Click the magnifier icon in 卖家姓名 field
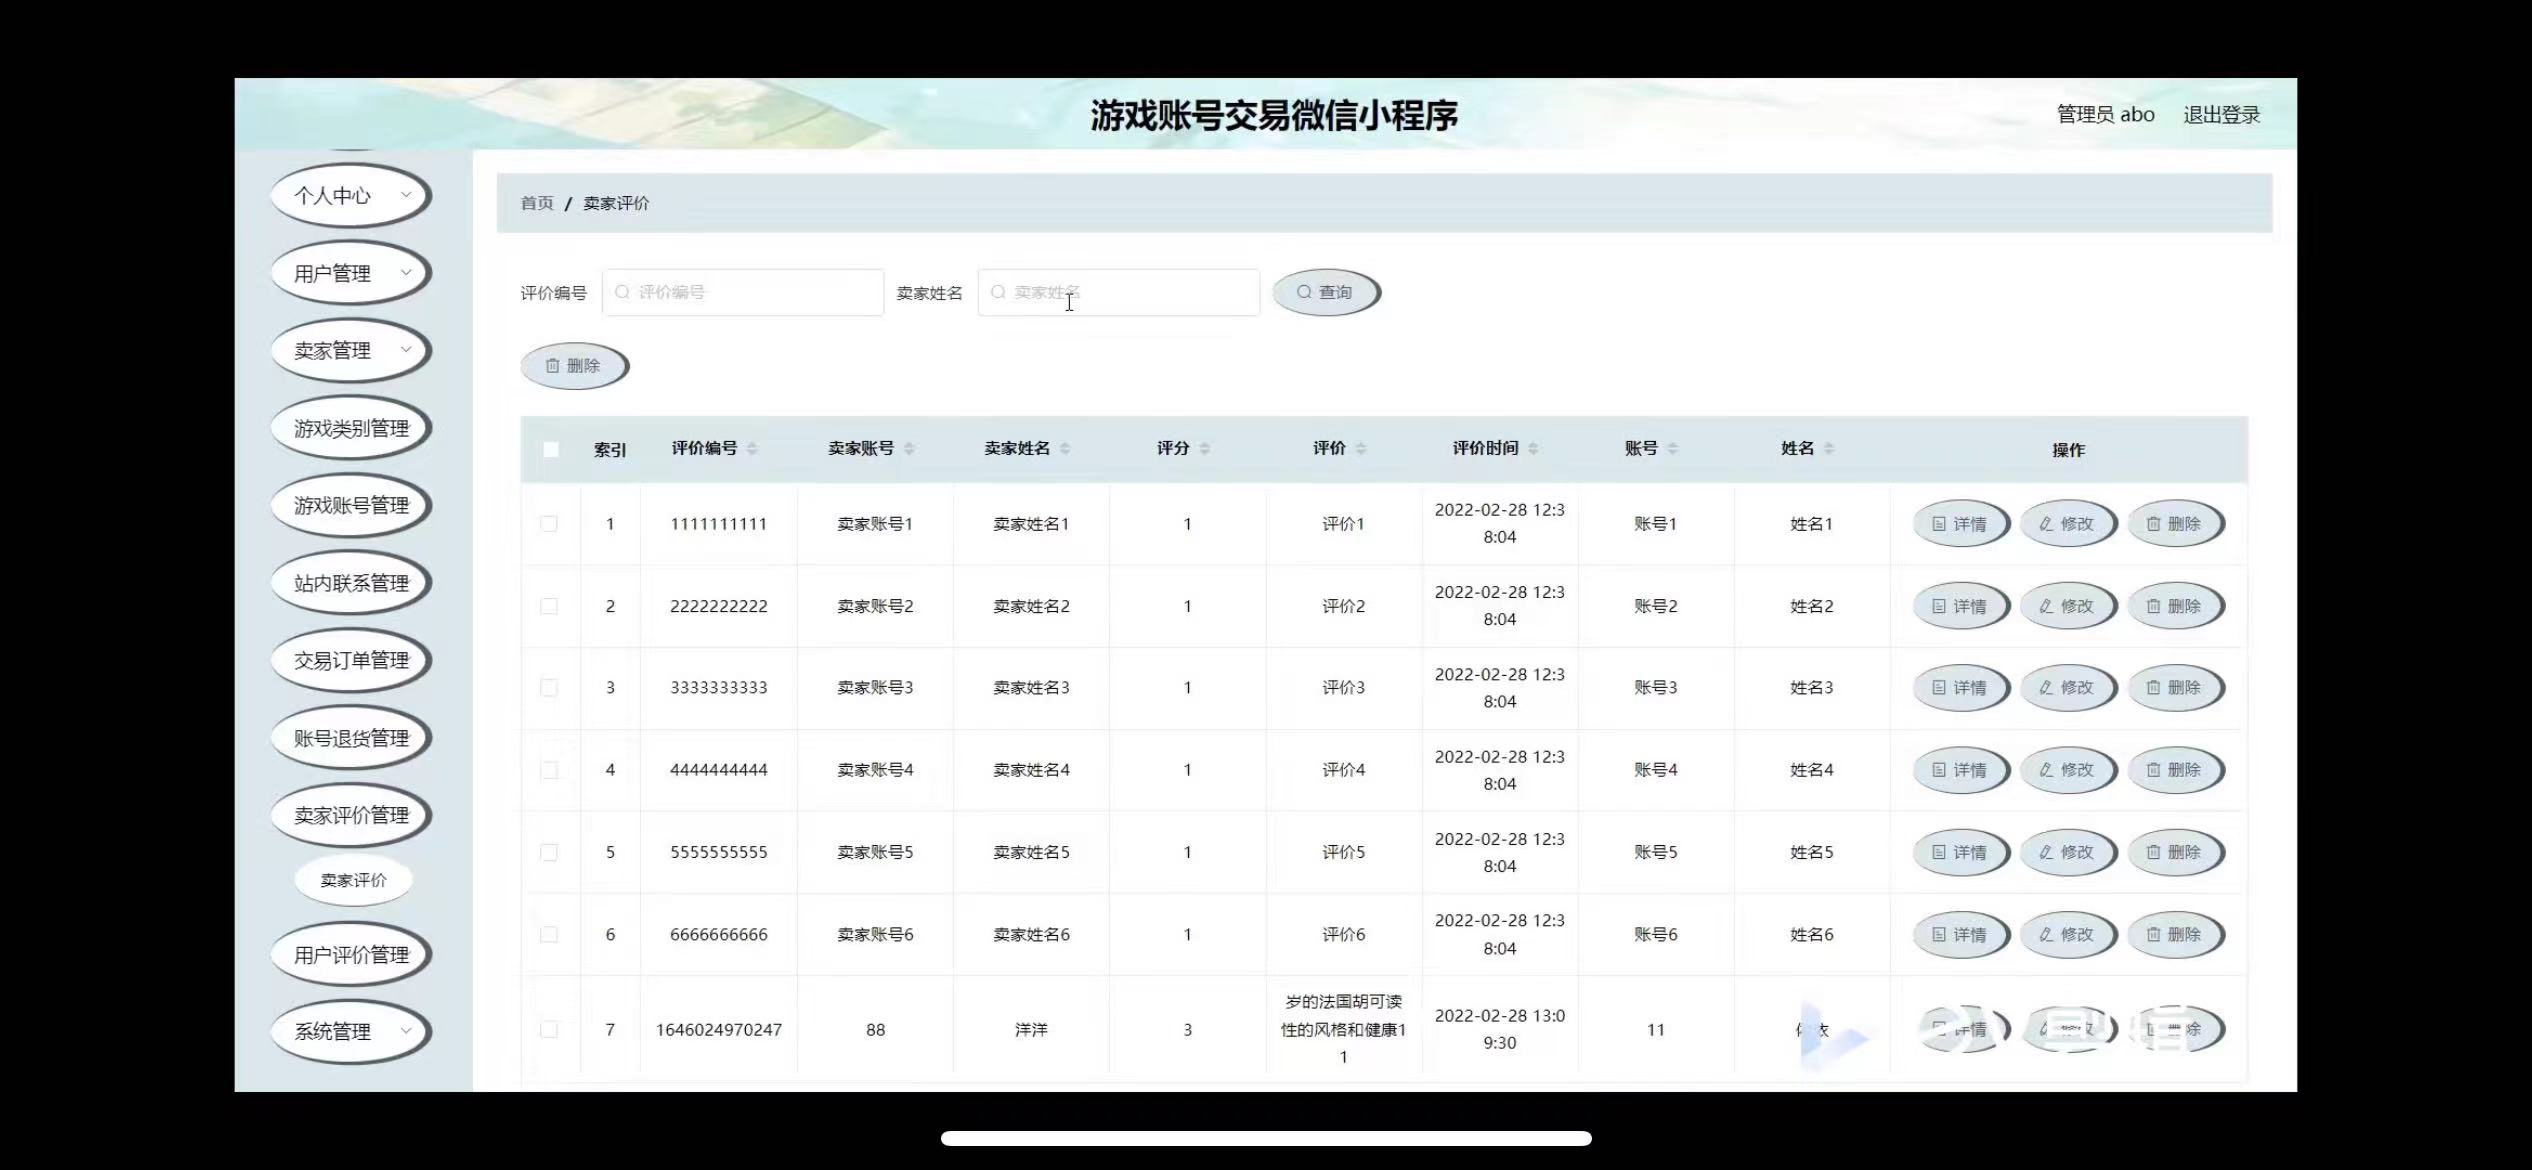 [x=998, y=292]
